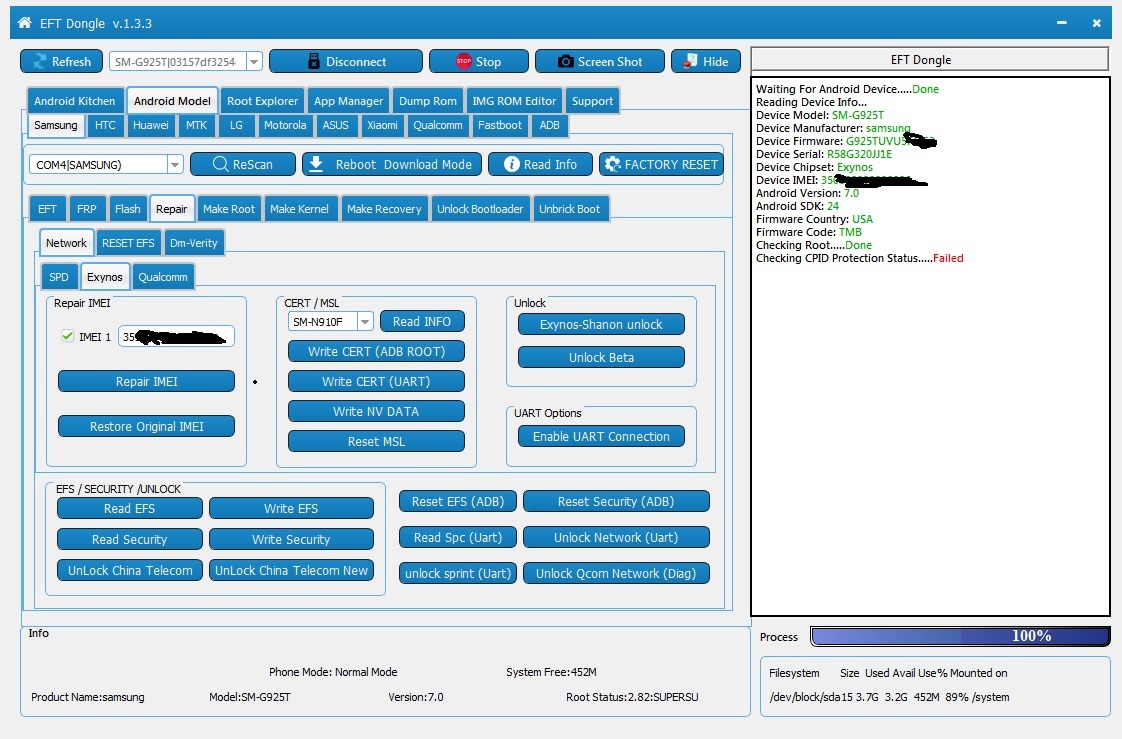
Task: Click the red Stop button
Action: [479, 62]
